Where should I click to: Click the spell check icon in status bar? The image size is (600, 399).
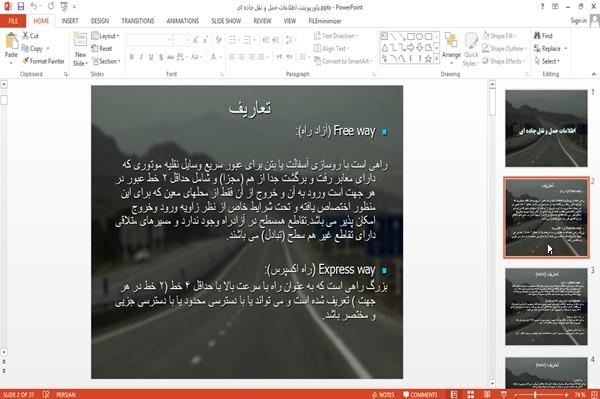tap(46, 395)
